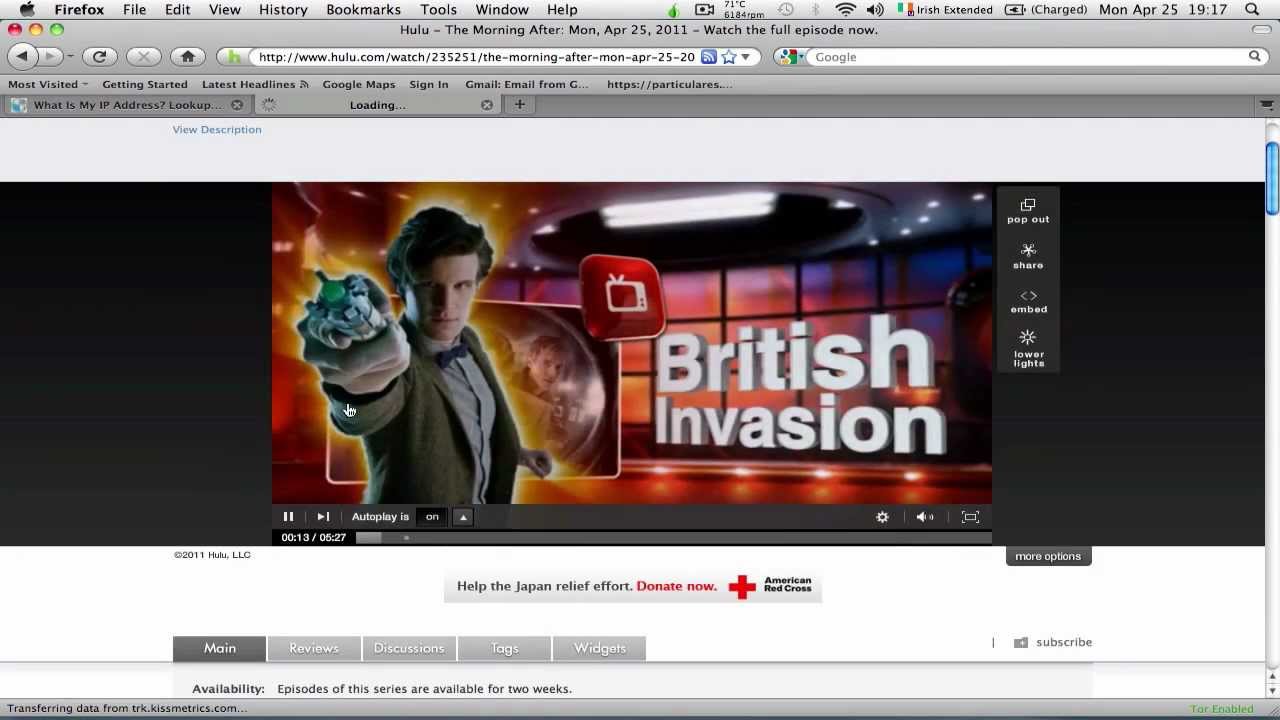Open Latest Headlines feed bookmark
The width and height of the screenshot is (1280, 720).
click(x=255, y=84)
